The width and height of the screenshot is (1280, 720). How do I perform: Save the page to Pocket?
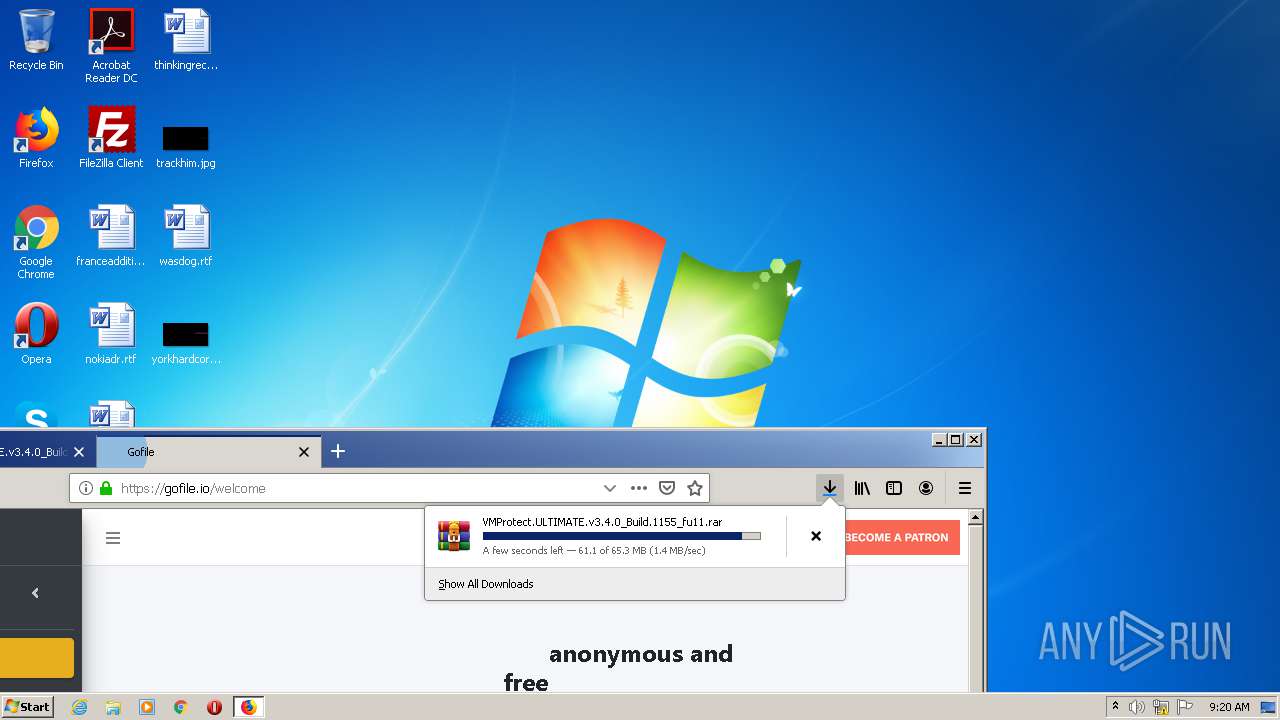pyautogui.click(x=667, y=488)
